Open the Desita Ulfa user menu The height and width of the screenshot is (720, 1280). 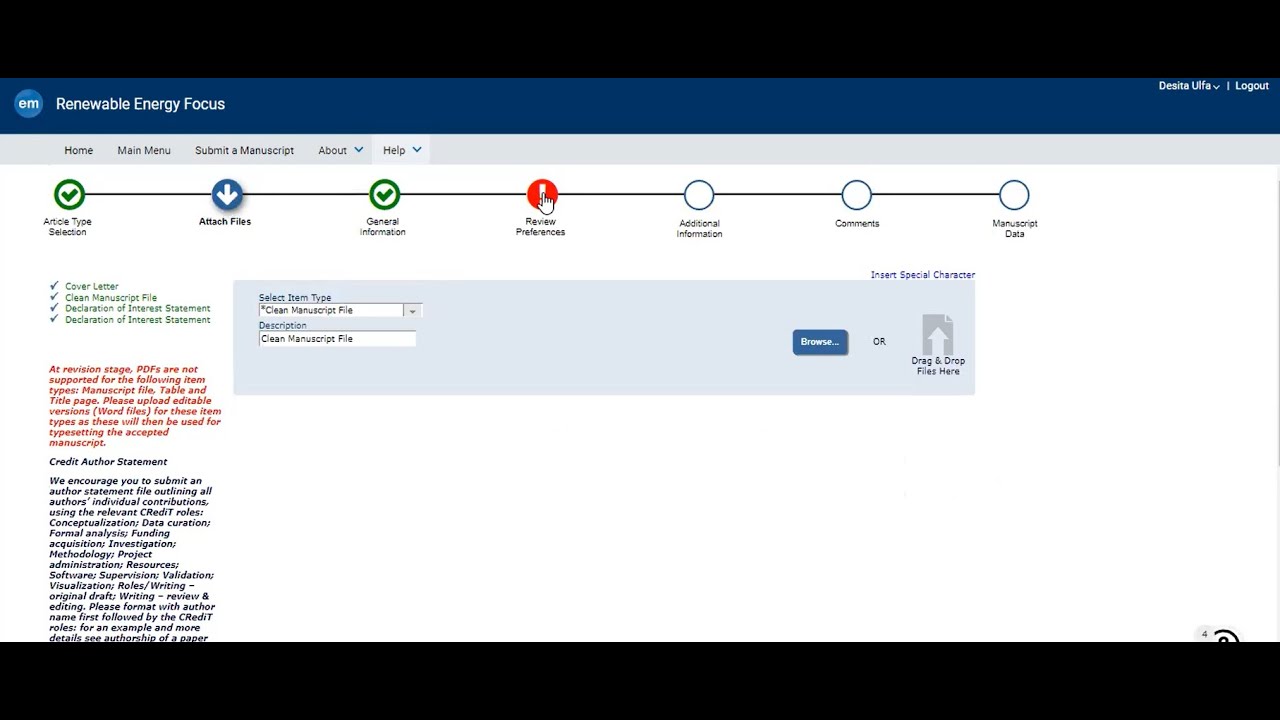click(1189, 86)
